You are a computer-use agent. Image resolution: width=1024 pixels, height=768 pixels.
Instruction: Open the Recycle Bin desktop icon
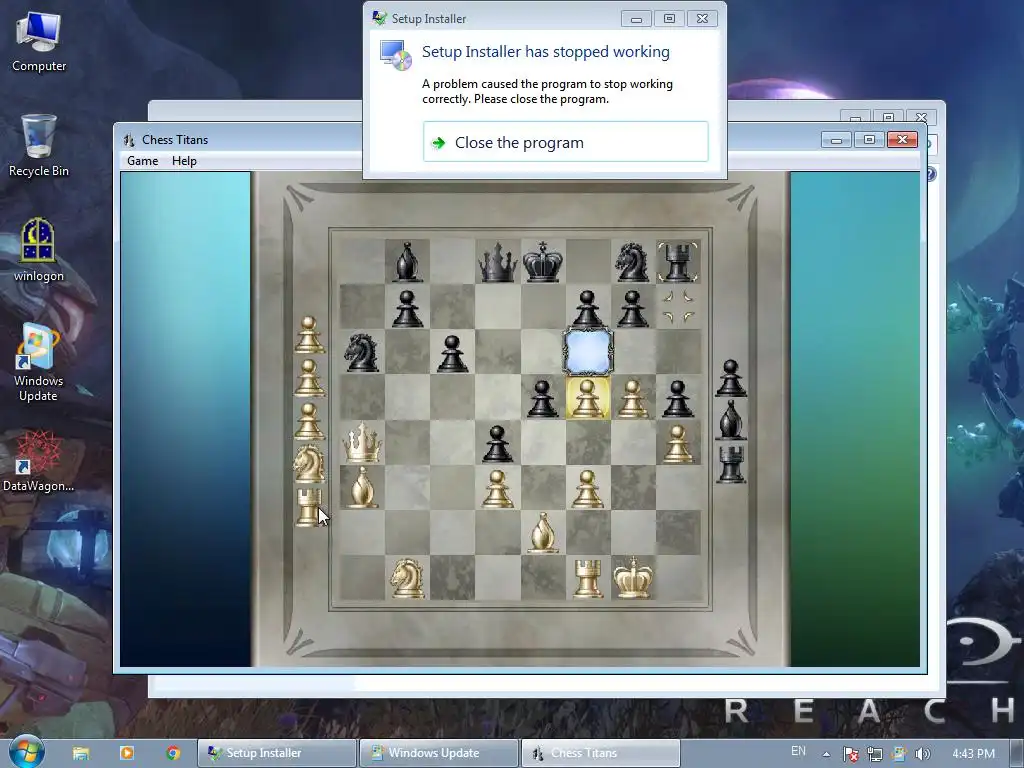coord(39,145)
